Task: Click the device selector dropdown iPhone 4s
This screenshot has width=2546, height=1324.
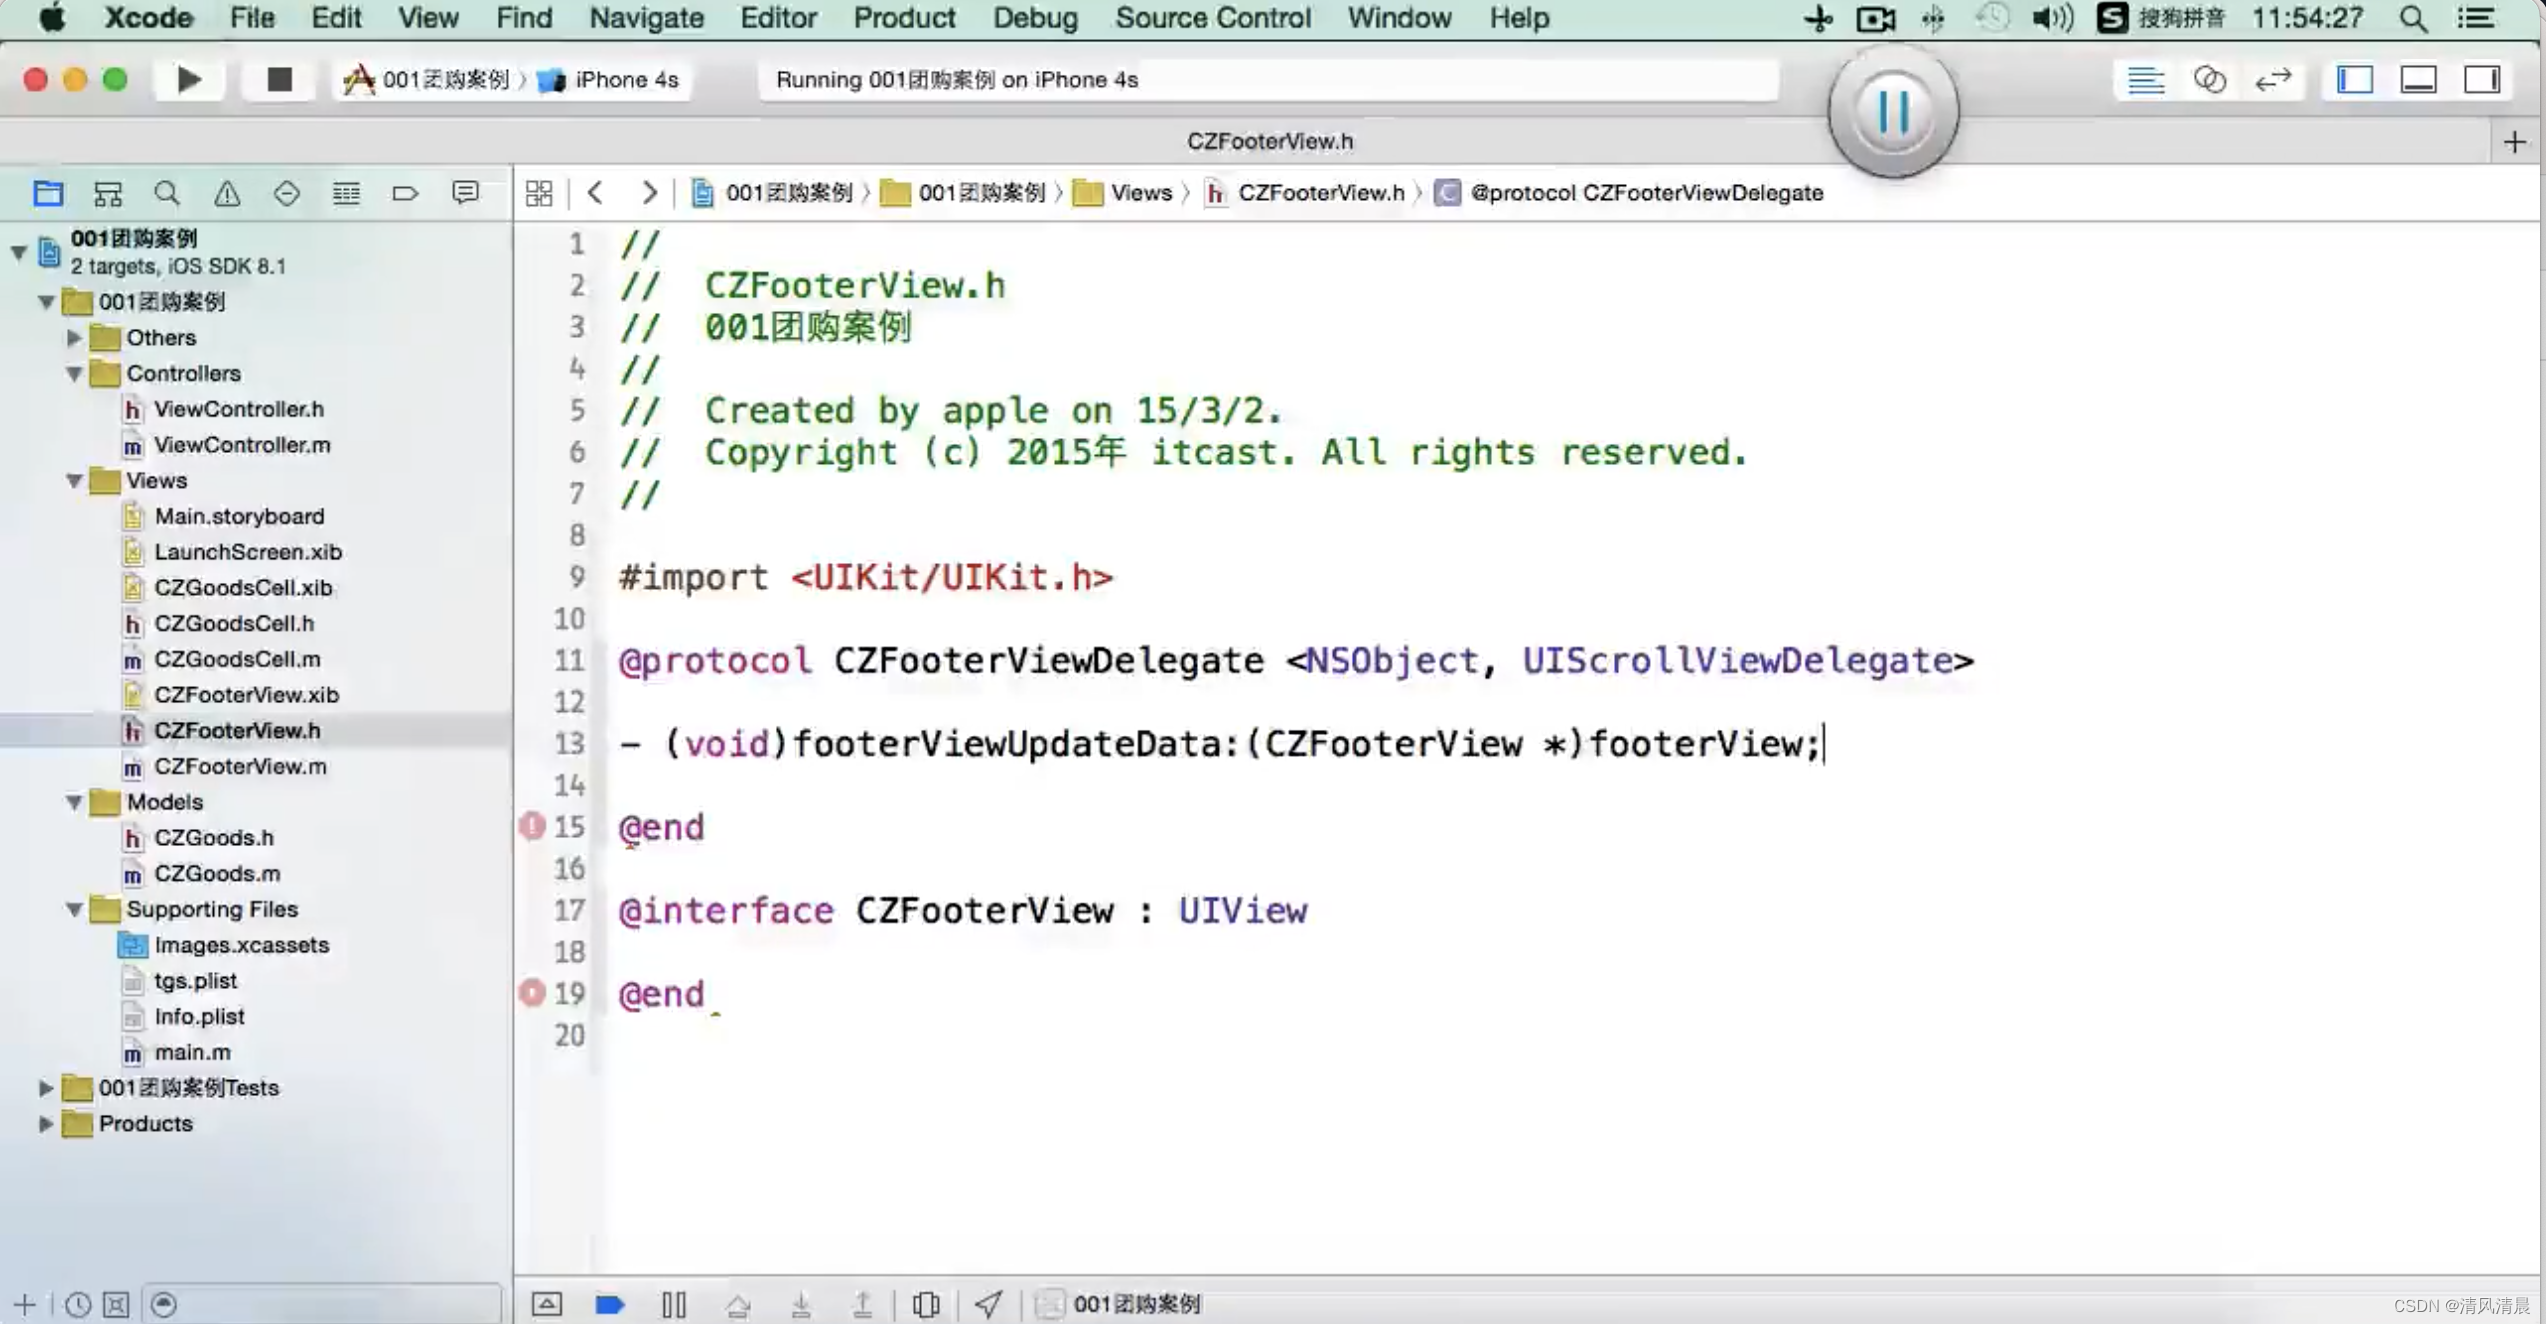Action: click(625, 77)
